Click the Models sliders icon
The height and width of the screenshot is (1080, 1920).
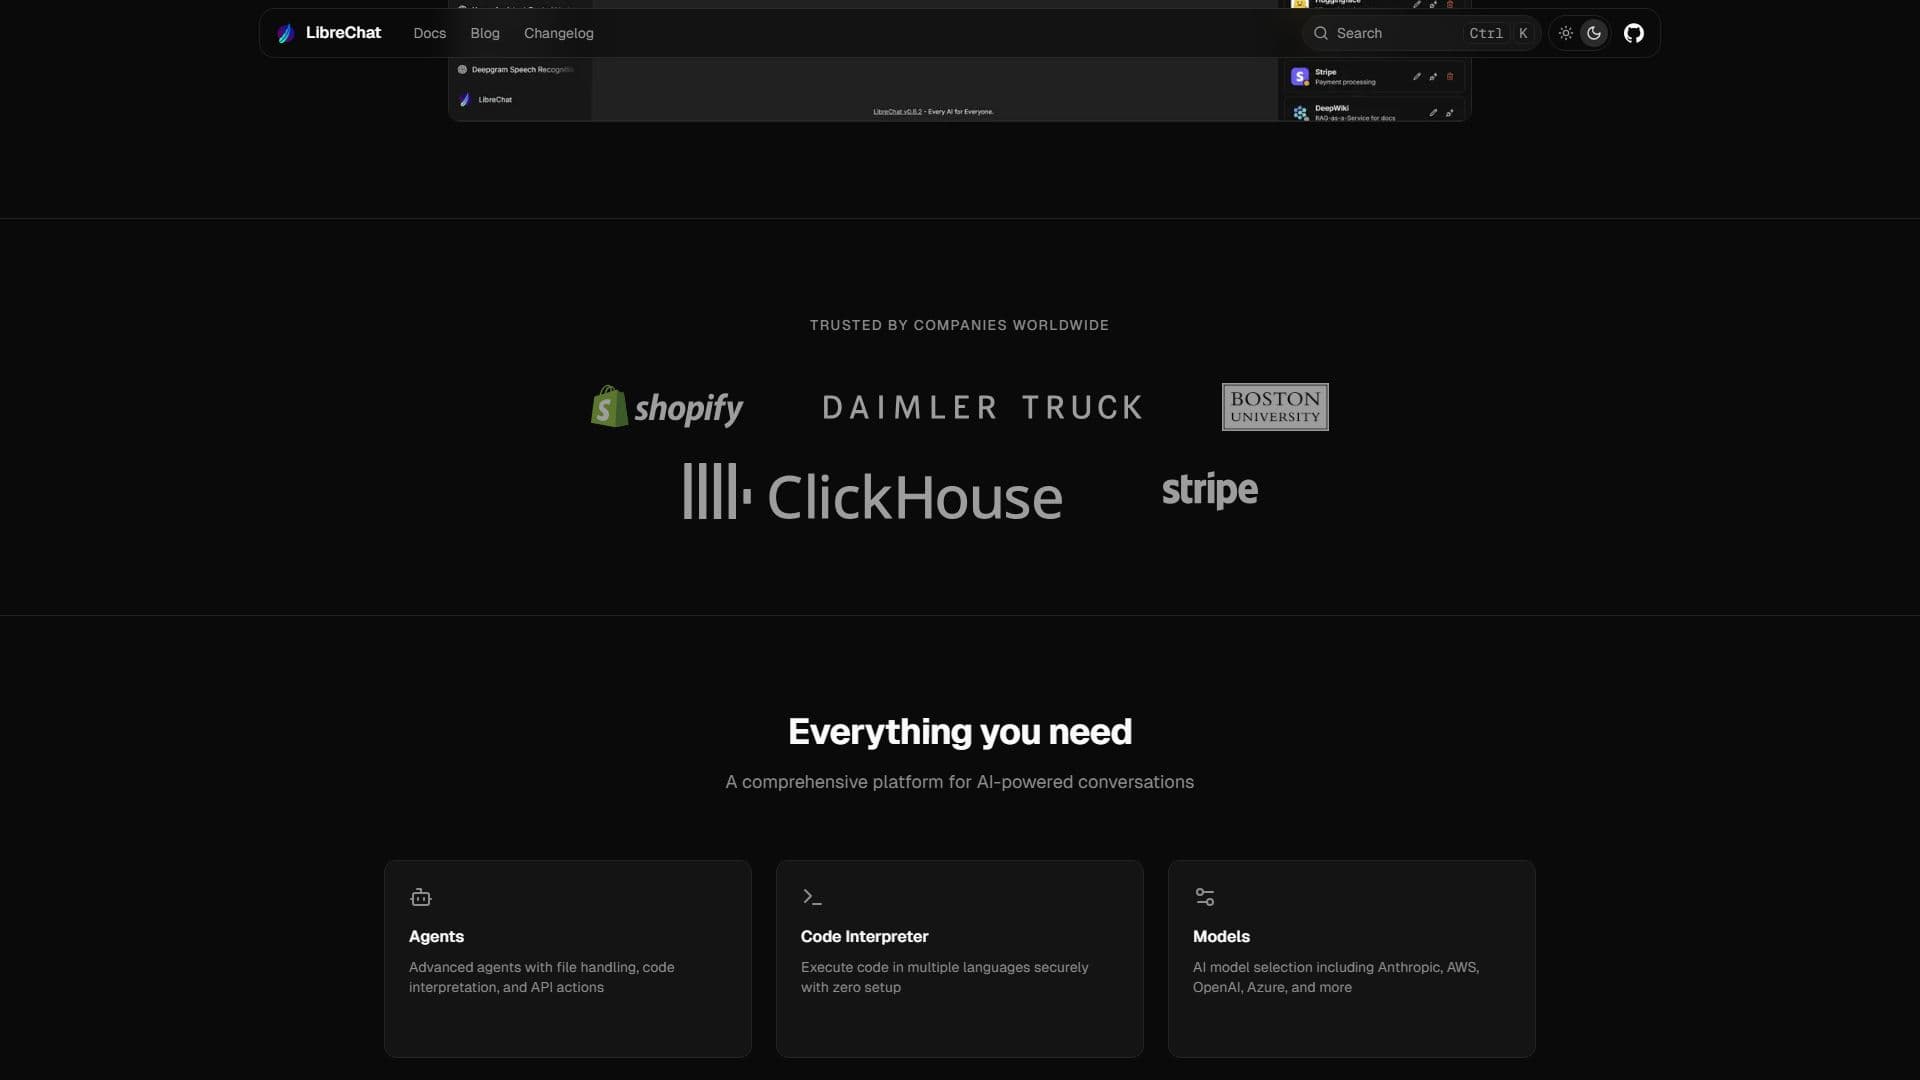(x=1204, y=897)
